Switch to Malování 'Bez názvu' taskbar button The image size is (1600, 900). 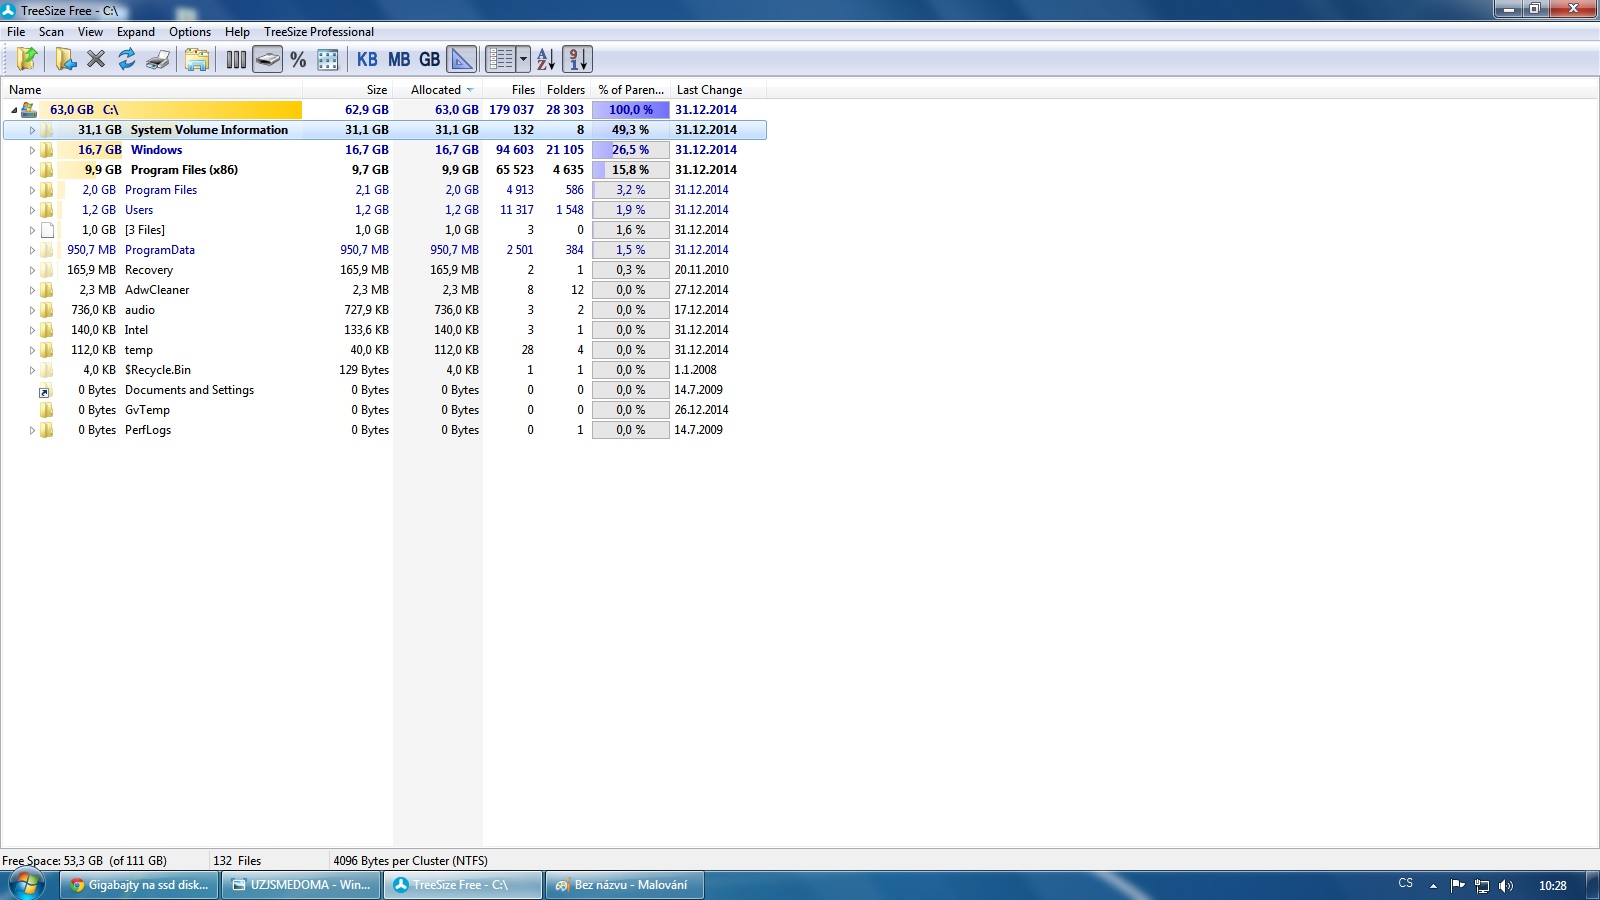625,885
